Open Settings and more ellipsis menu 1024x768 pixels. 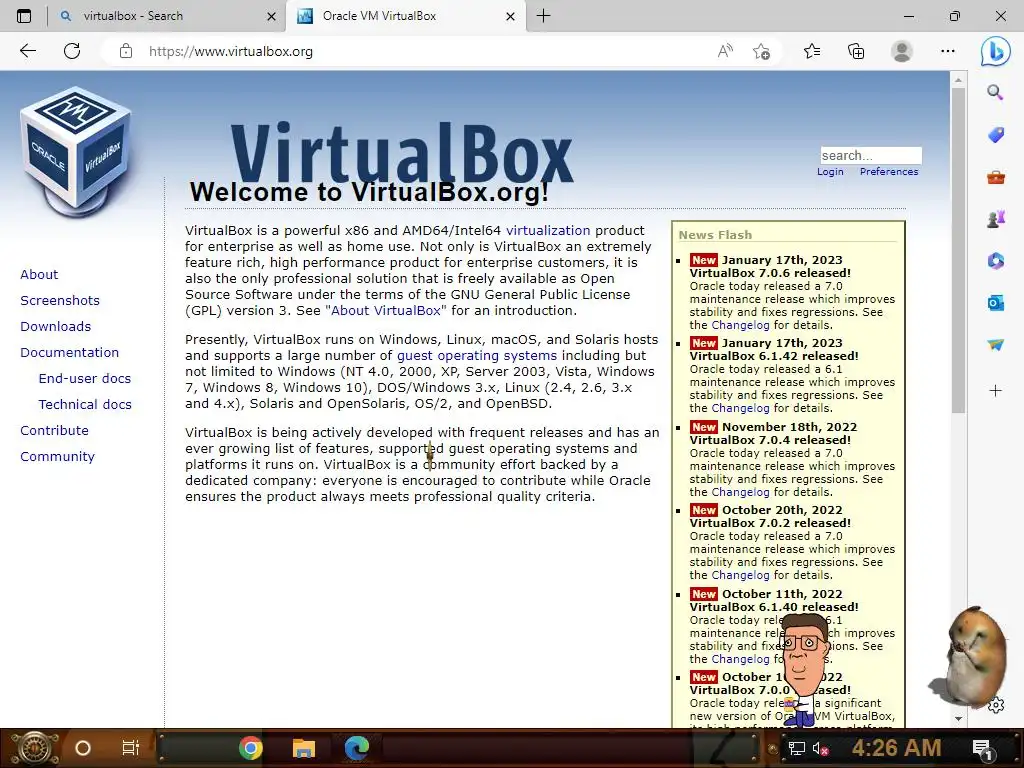[x=948, y=51]
